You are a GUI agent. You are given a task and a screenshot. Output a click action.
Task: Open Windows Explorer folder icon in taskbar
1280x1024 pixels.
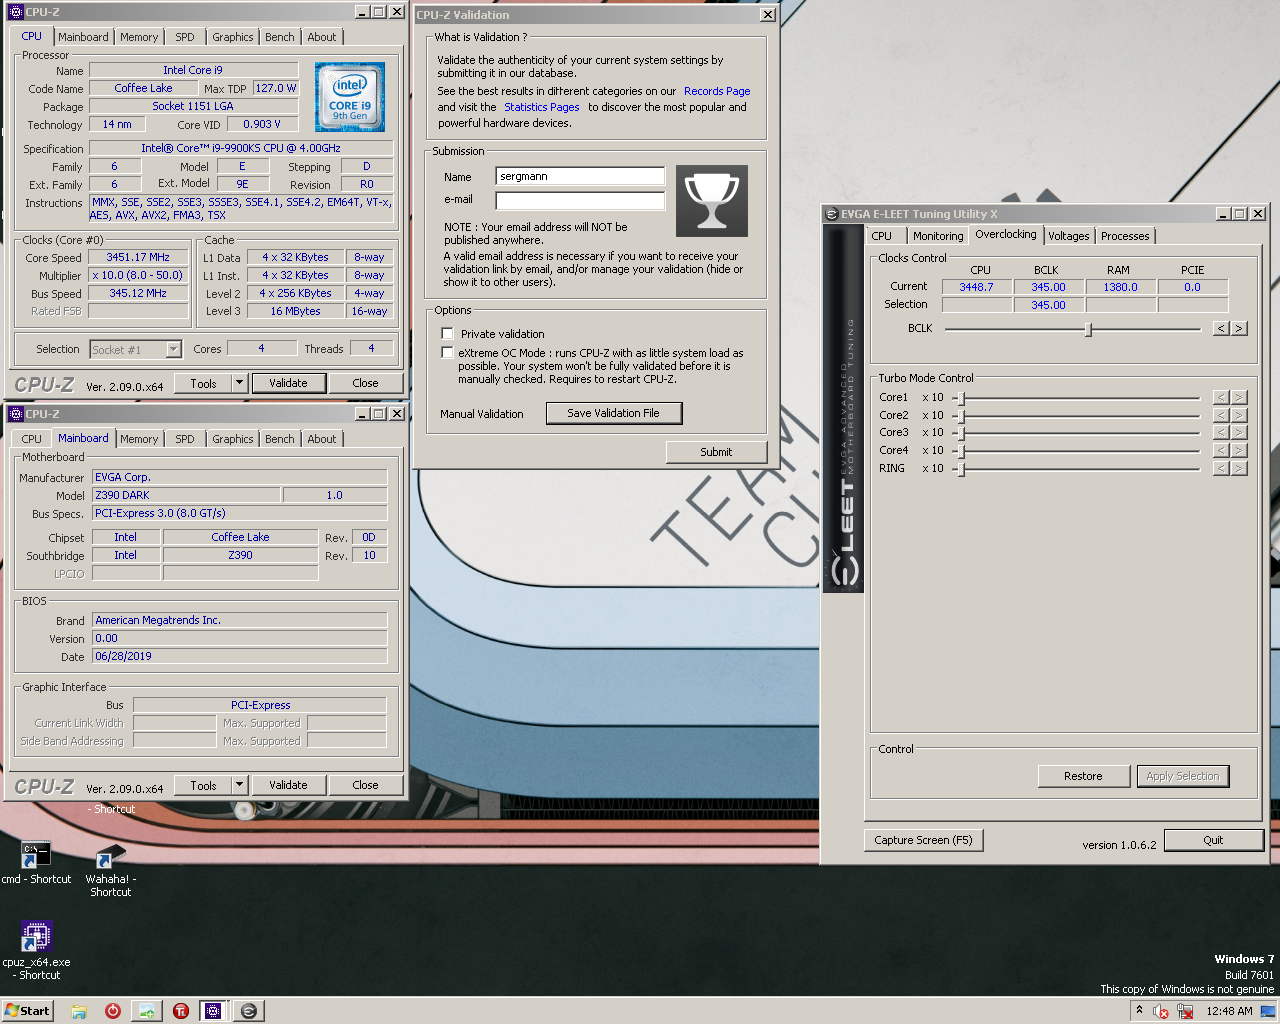(x=79, y=1011)
